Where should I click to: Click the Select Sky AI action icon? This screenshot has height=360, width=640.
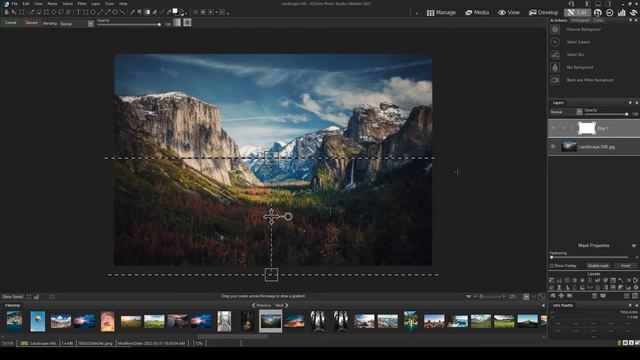(555, 55)
